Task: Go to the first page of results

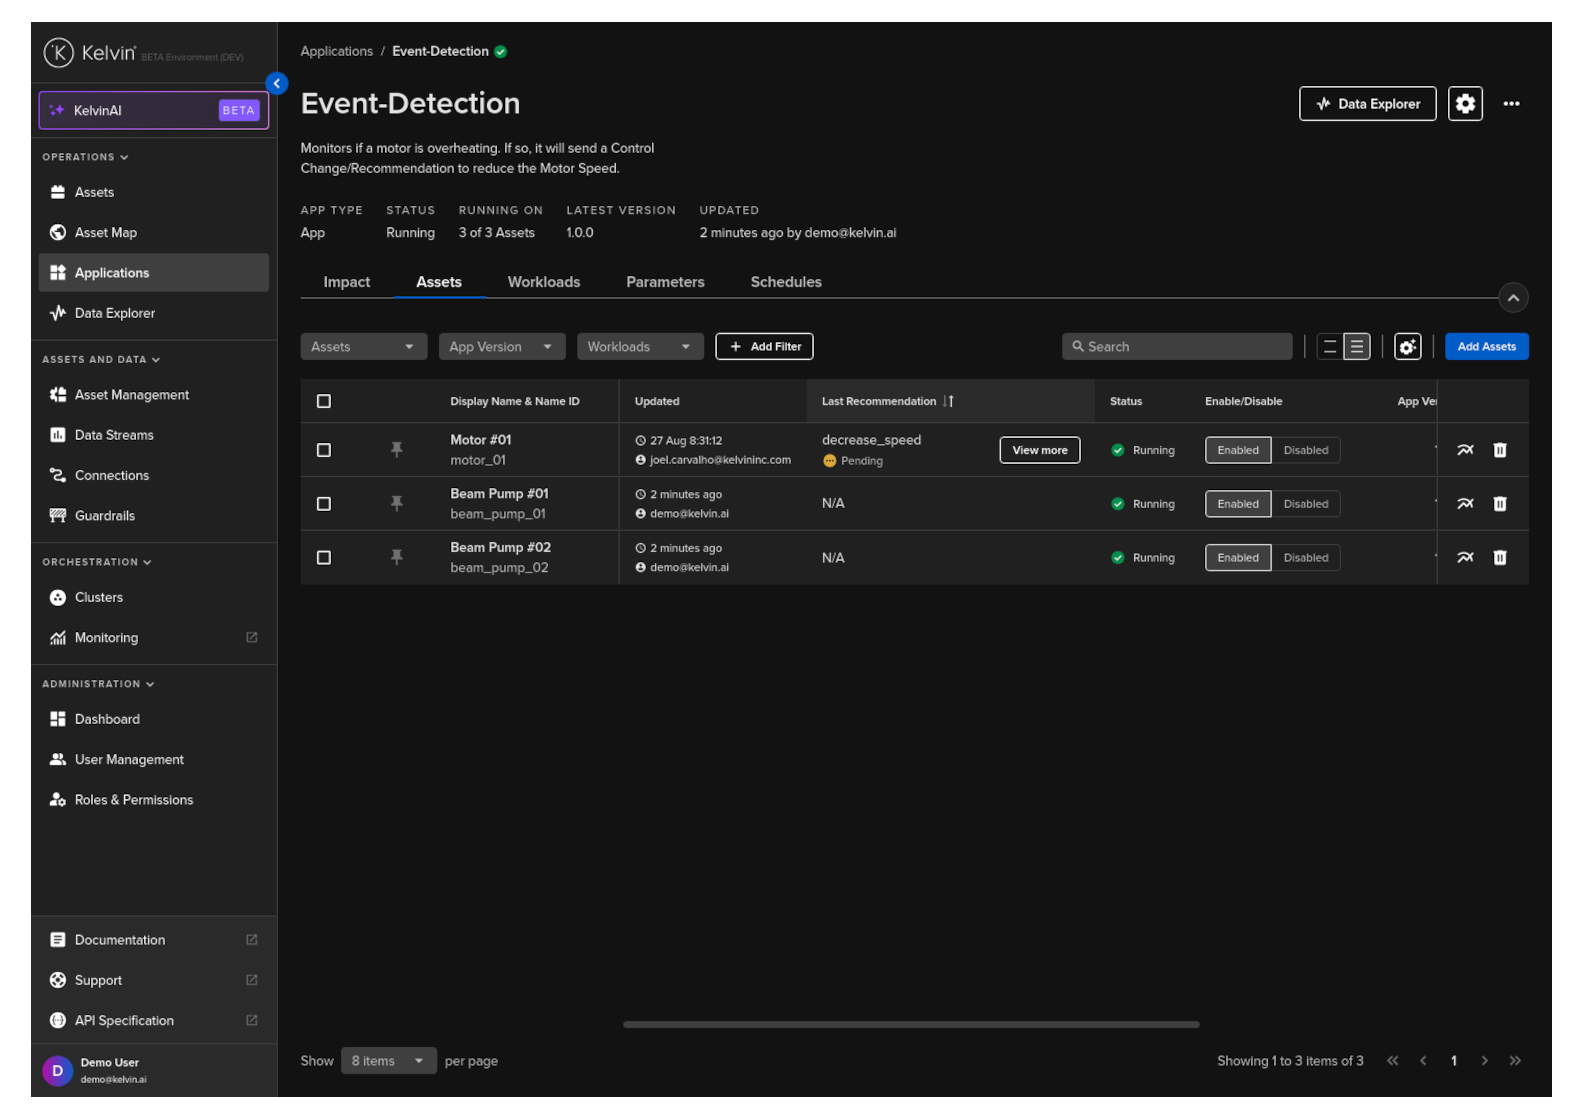Action: click(1393, 1061)
